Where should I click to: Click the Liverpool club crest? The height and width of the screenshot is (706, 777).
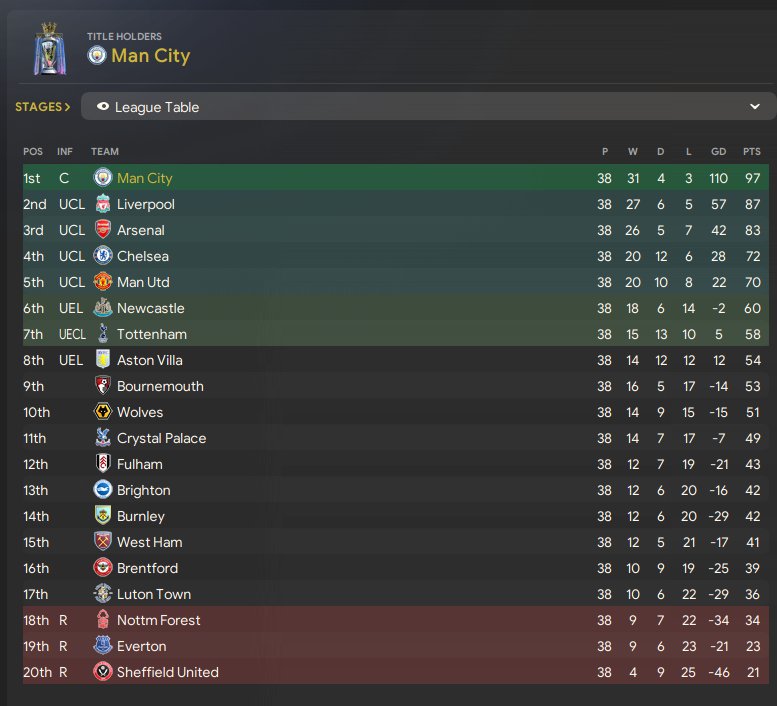click(103, 204)
